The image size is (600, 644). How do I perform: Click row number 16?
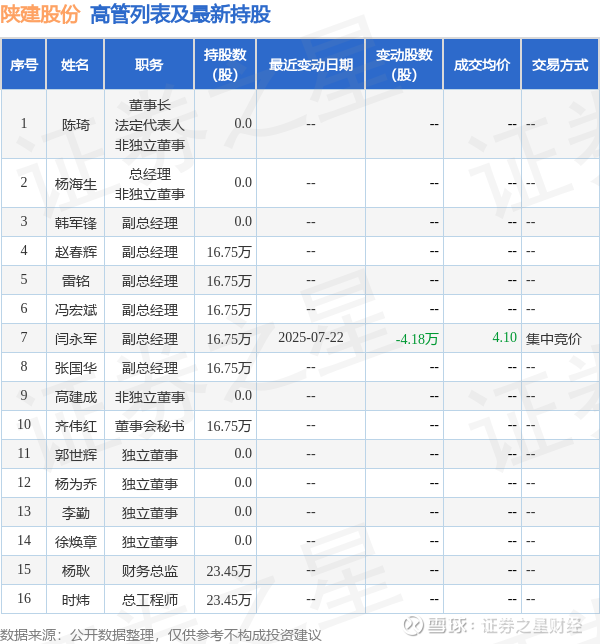pos(24,598)
